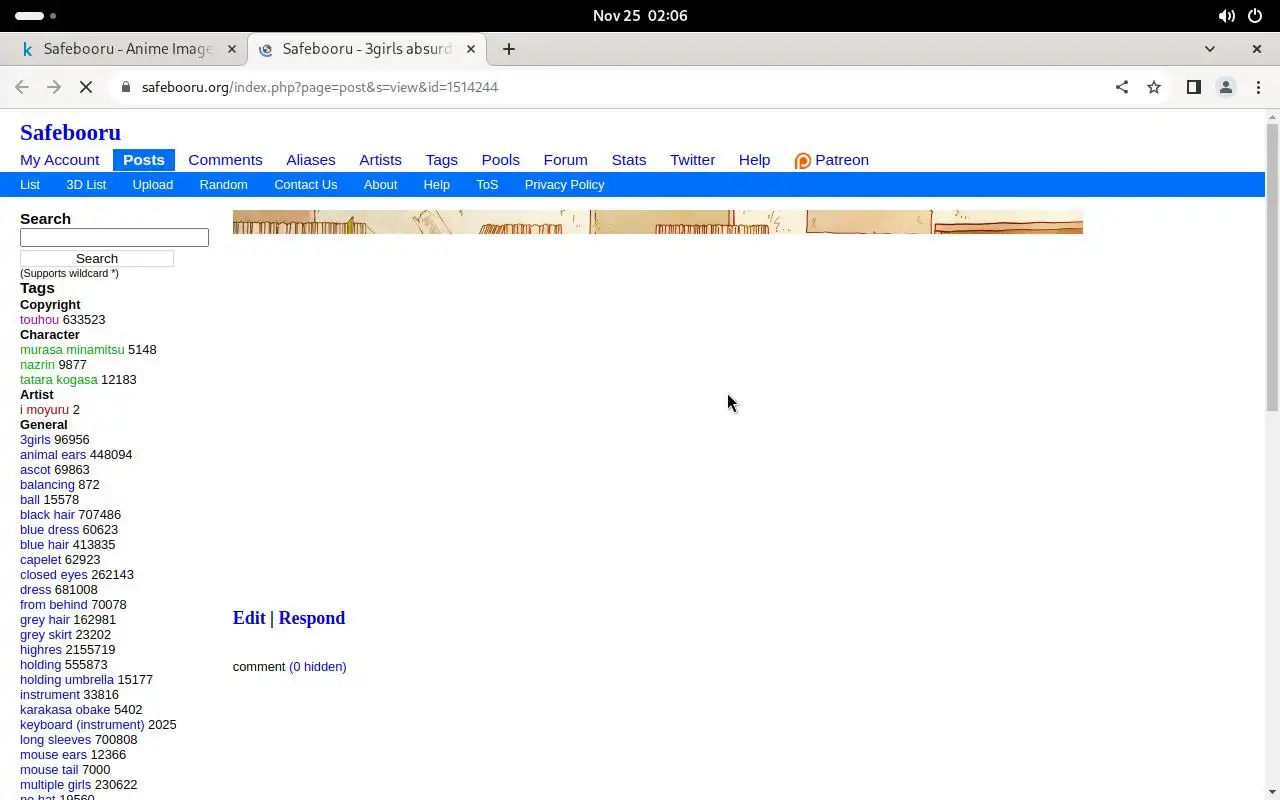Share this page via share icon
The width and height of the screenshot is (1280, 800).
pos(1122,87)
